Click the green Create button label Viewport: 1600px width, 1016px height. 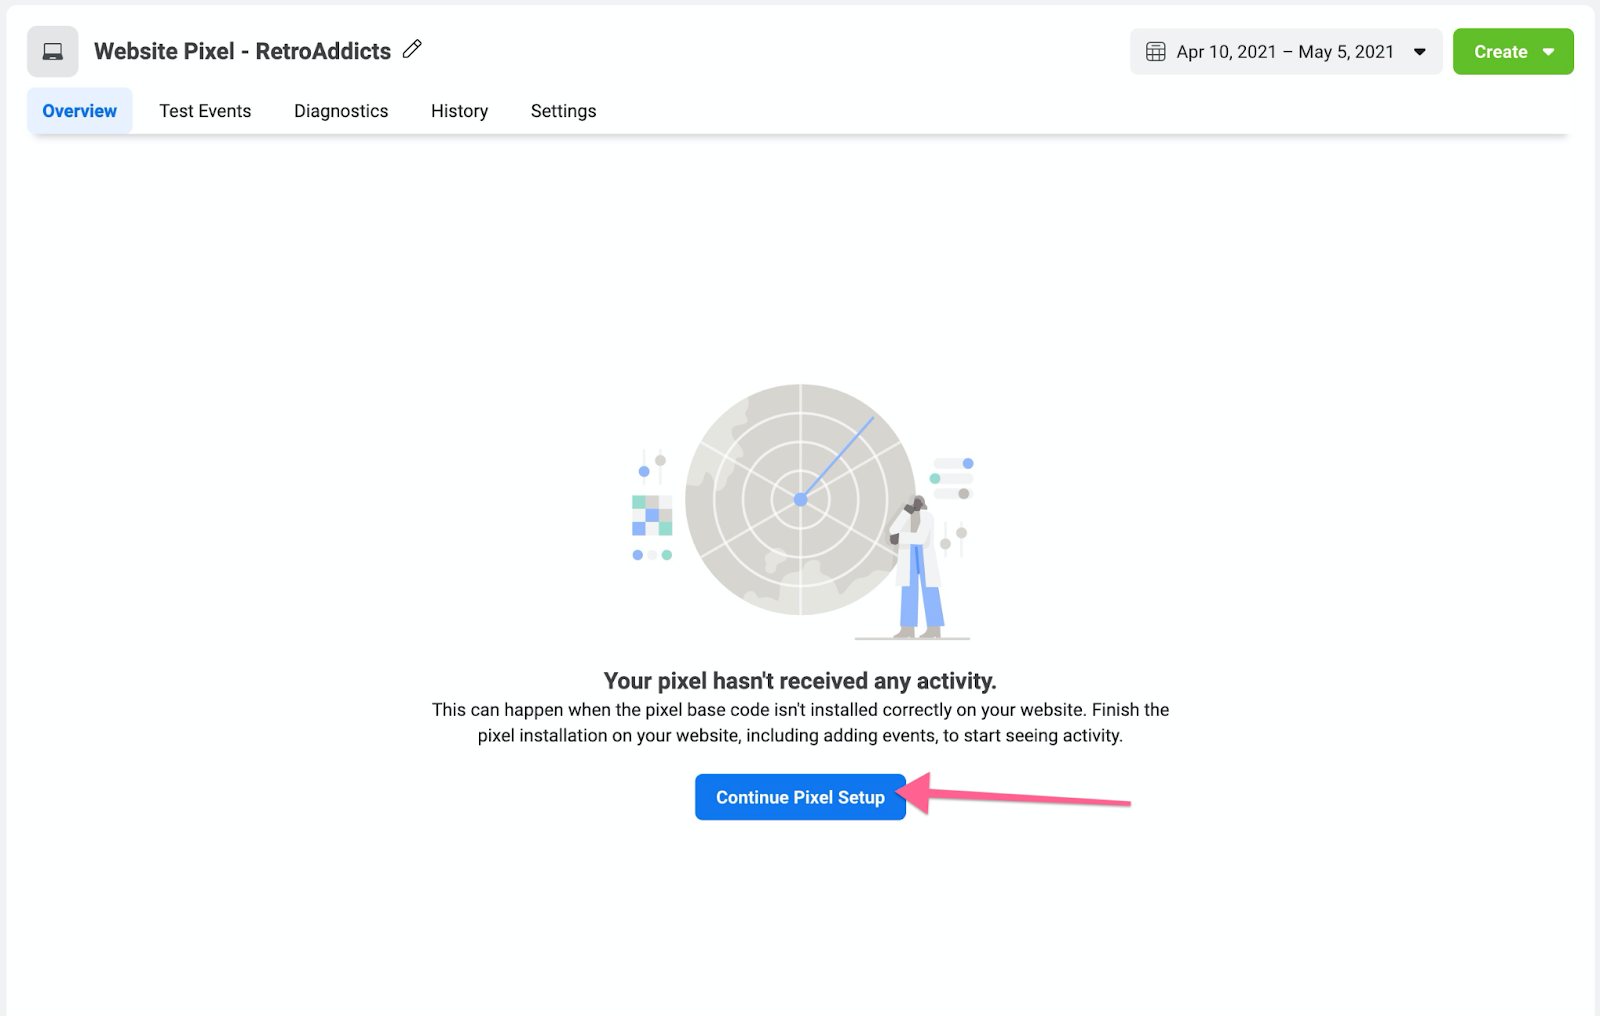[x=1500, y=52]
